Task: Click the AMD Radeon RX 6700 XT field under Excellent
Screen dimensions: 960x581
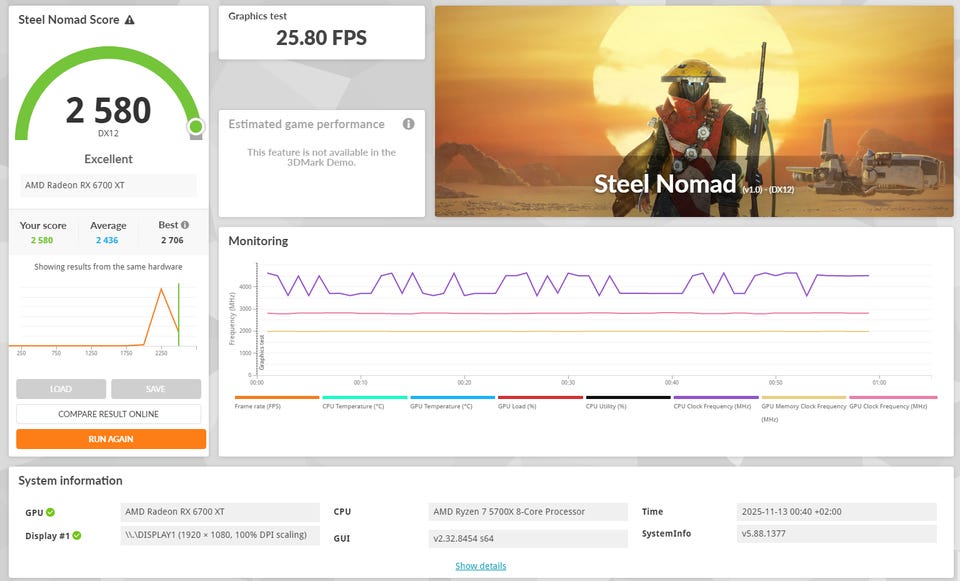Action: pyautogui.click(x=108, y=185)
